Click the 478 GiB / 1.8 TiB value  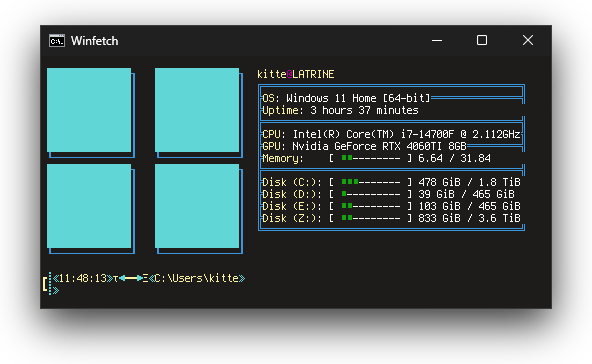(x=469, y=182)
